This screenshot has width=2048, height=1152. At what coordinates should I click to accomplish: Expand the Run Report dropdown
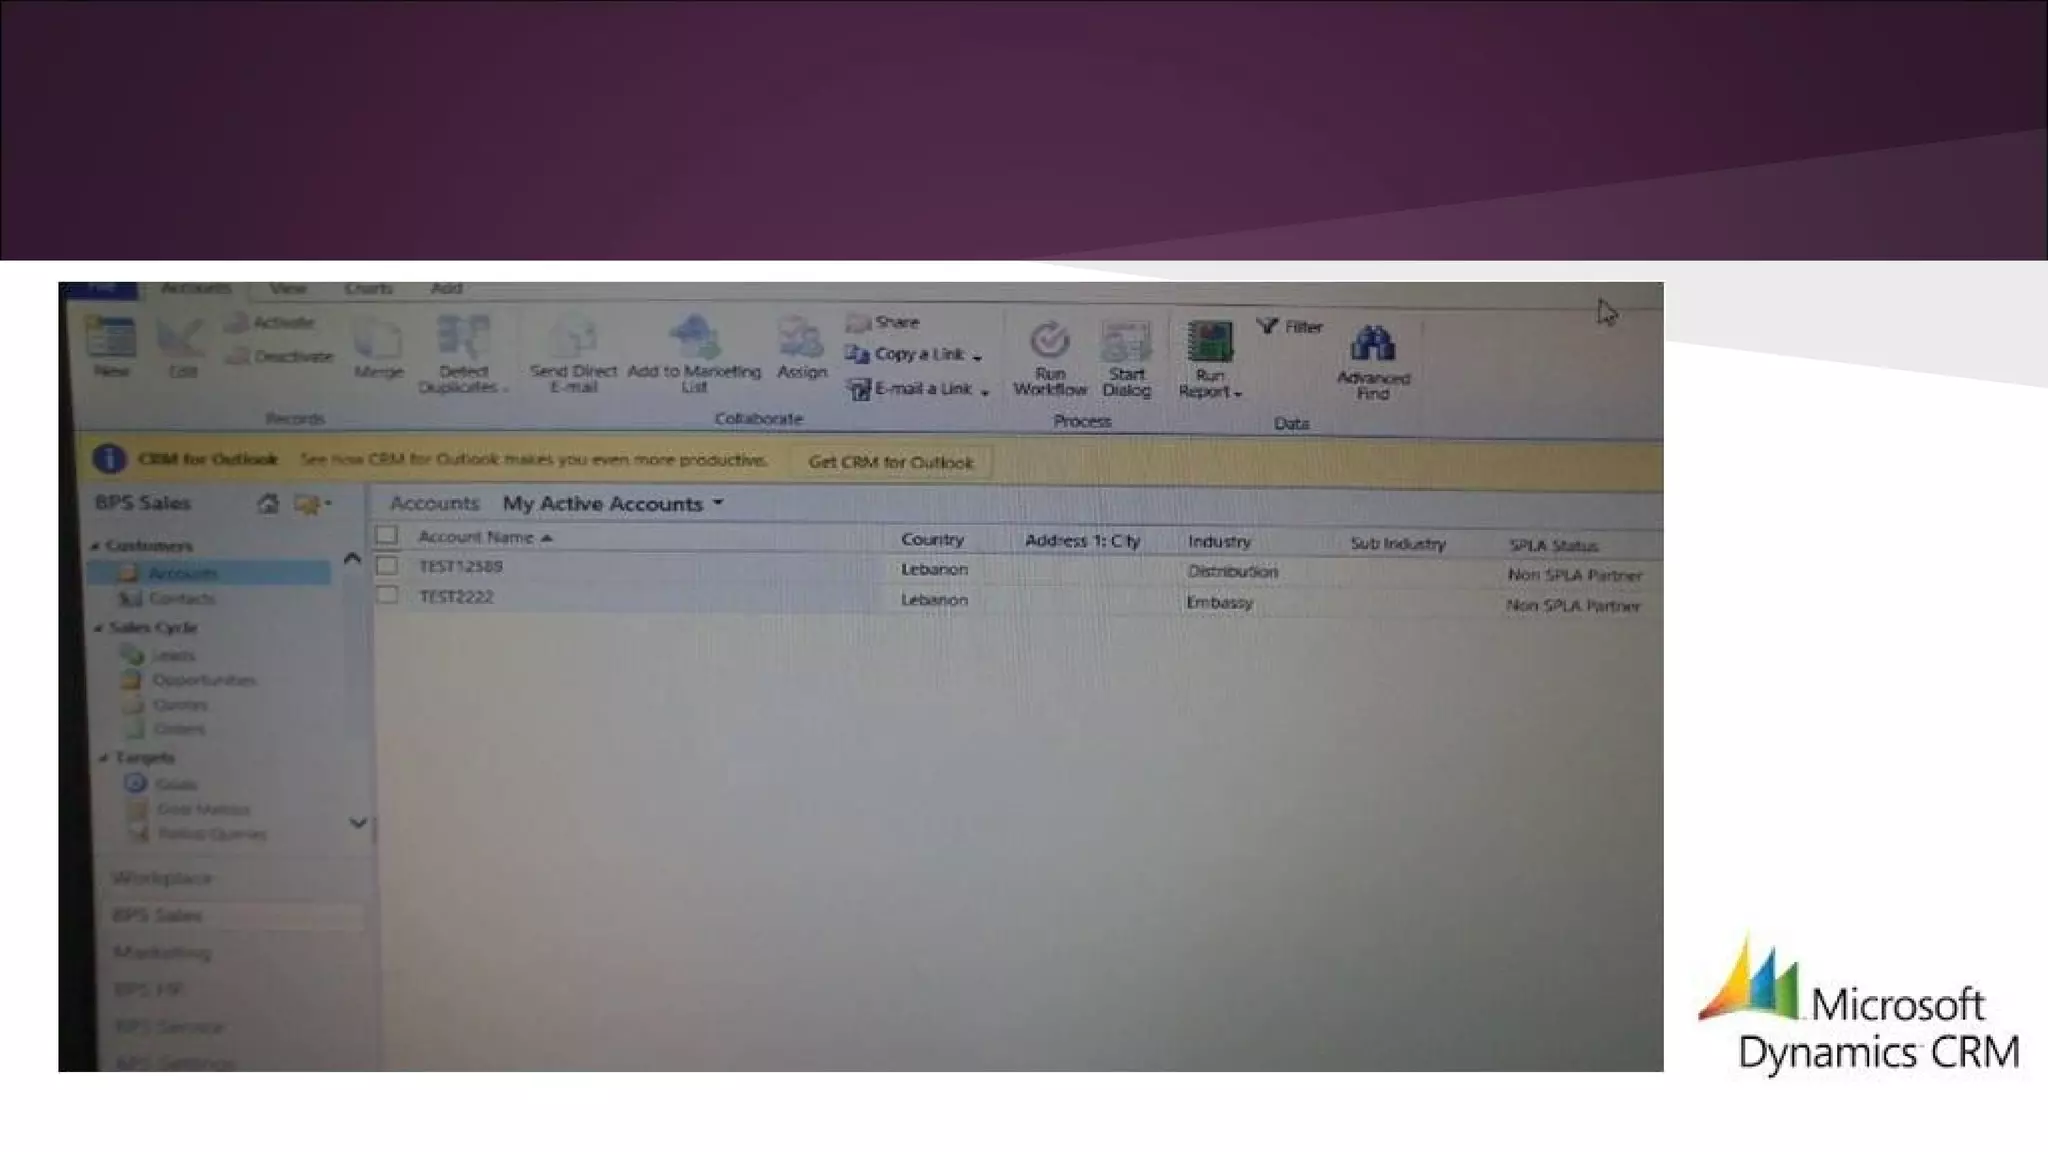point(1238,394)
